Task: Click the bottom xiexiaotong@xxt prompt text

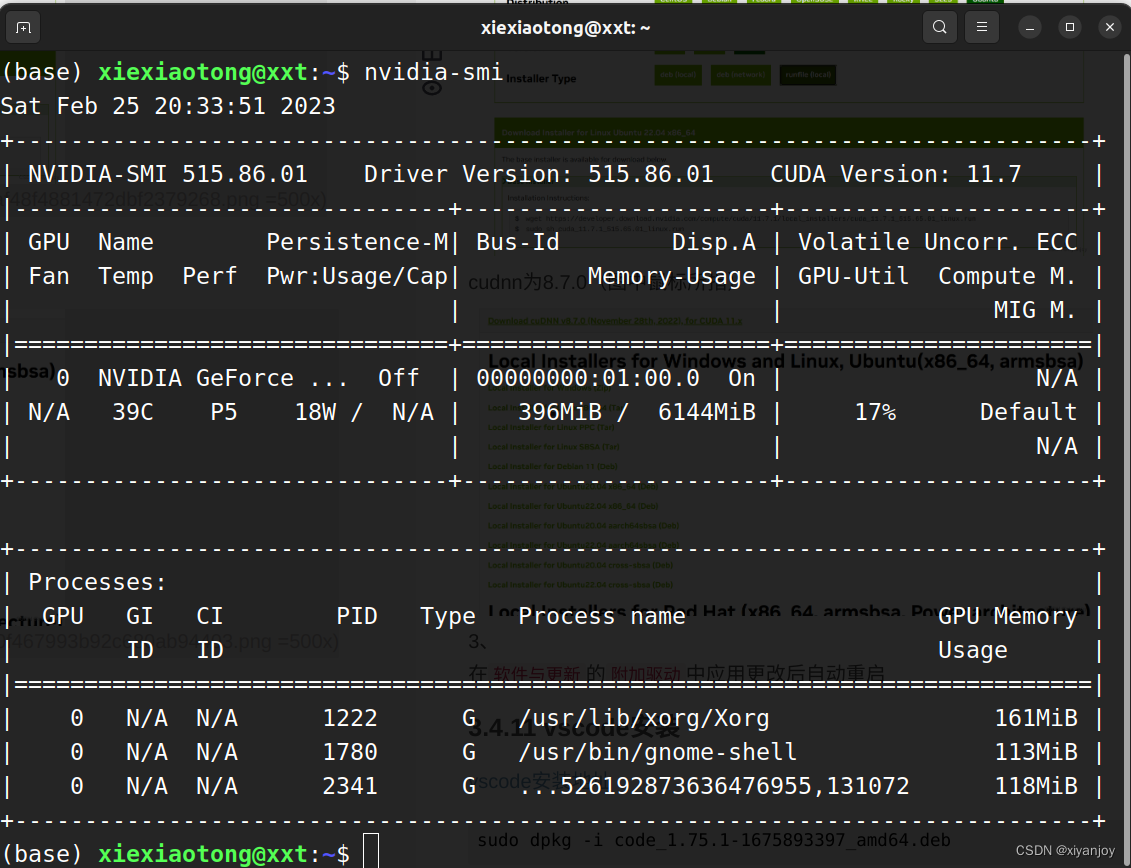Action: [203, 854]
